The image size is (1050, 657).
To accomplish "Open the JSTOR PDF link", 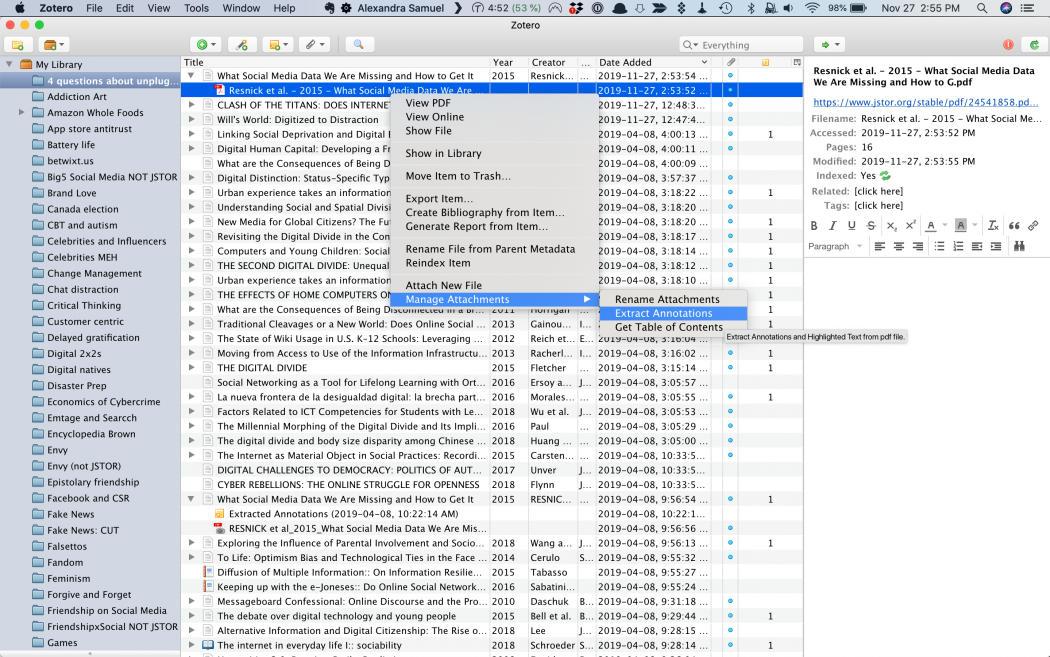I will (x=925, y=102).
